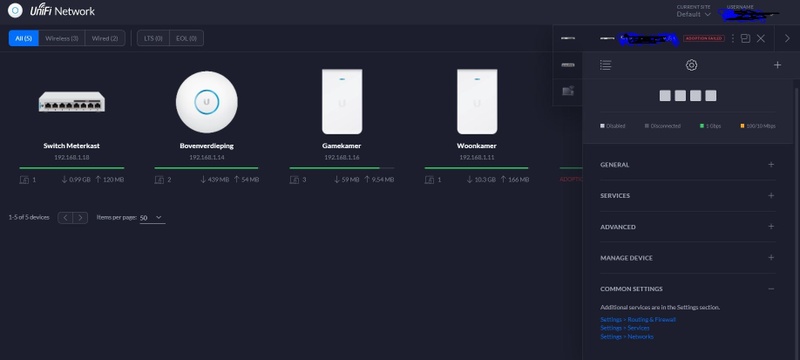Screen dimensions: 800x360
Task: Select the LTS (0) filter
Action: pyautogui.click(x=153, y=38)
